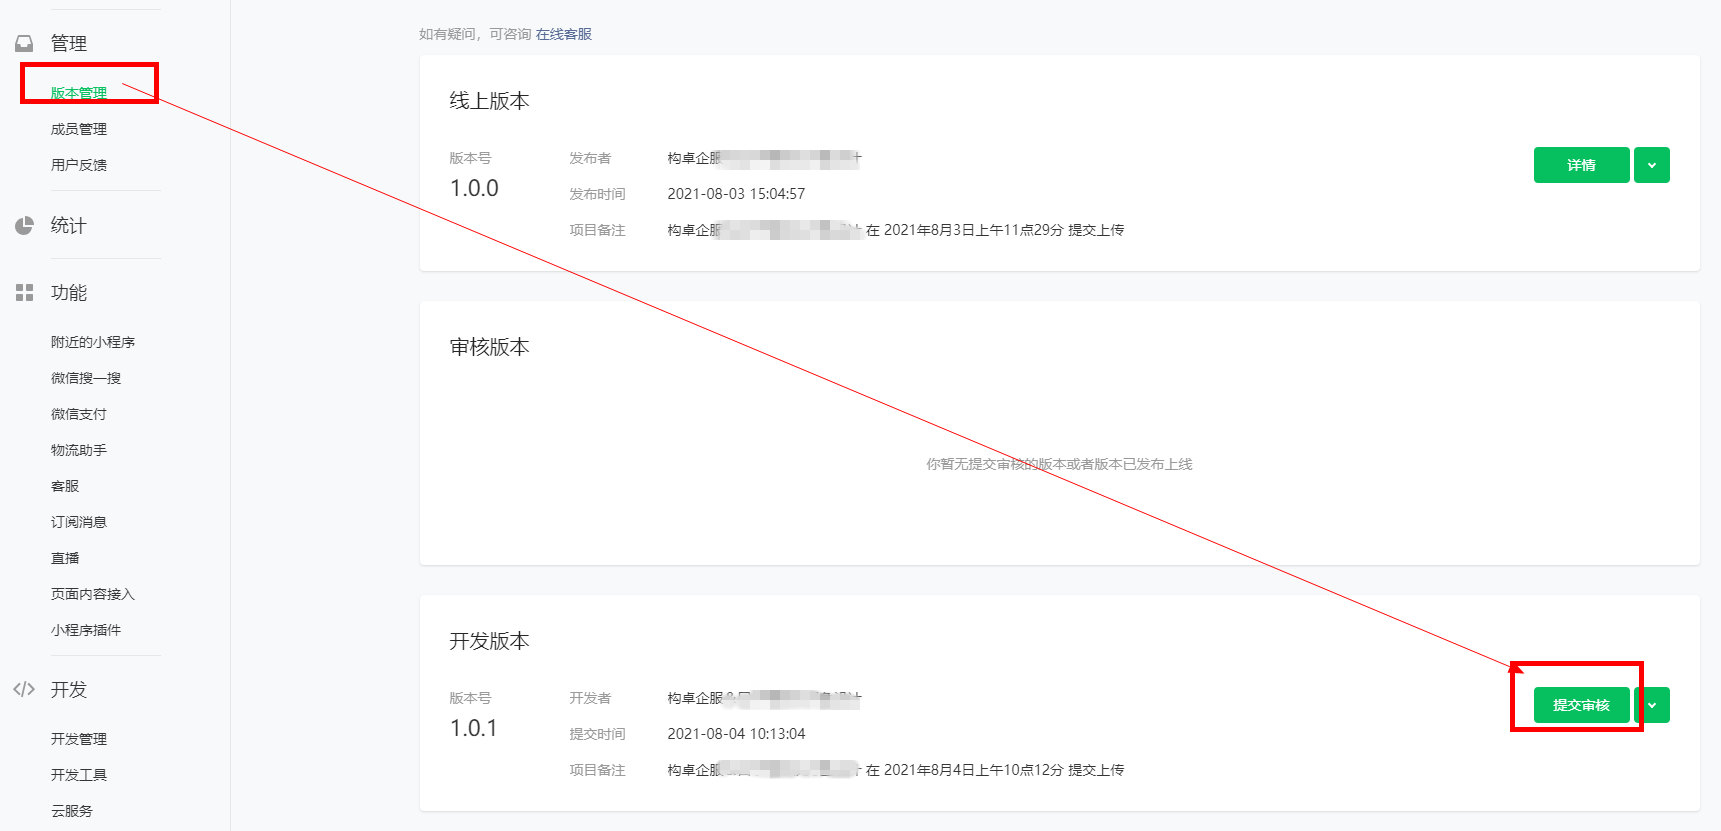The height and width of the screenshot is (831, 1721).
Task: Navigate to 微信支付
Action: tap(79, 414)
